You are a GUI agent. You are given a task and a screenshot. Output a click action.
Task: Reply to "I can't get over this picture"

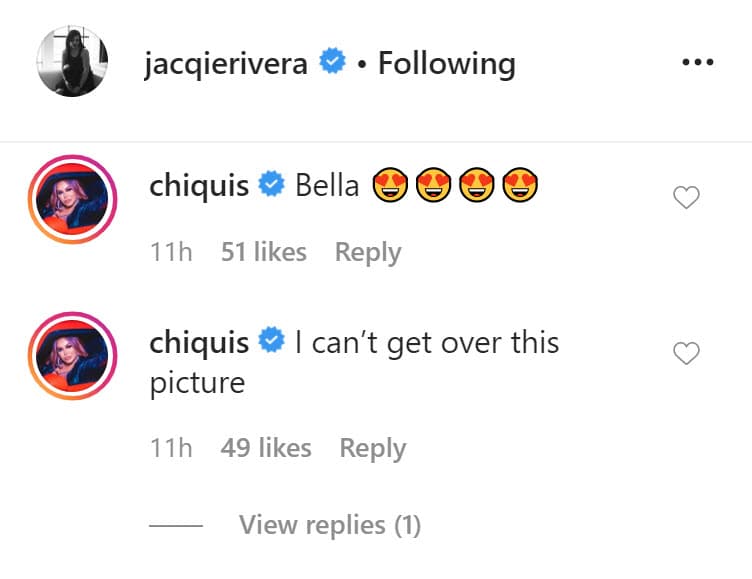pos(372,448)
